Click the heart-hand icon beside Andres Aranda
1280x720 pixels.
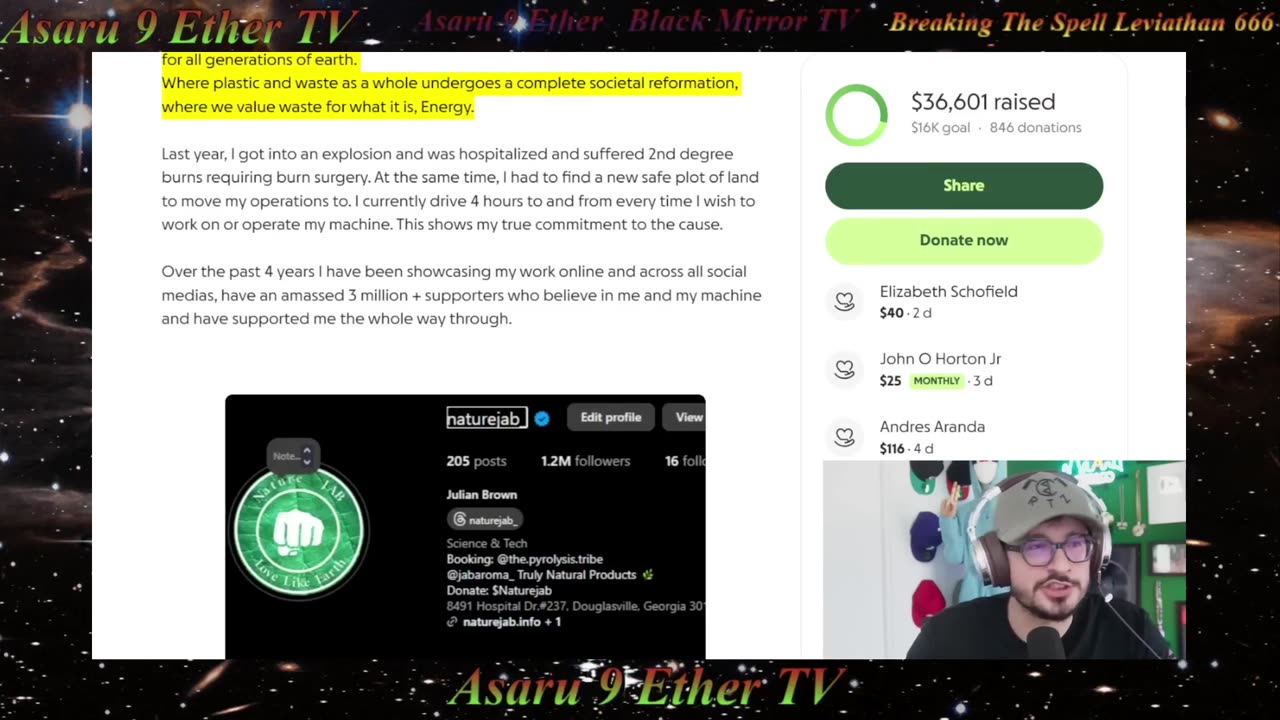845,437
